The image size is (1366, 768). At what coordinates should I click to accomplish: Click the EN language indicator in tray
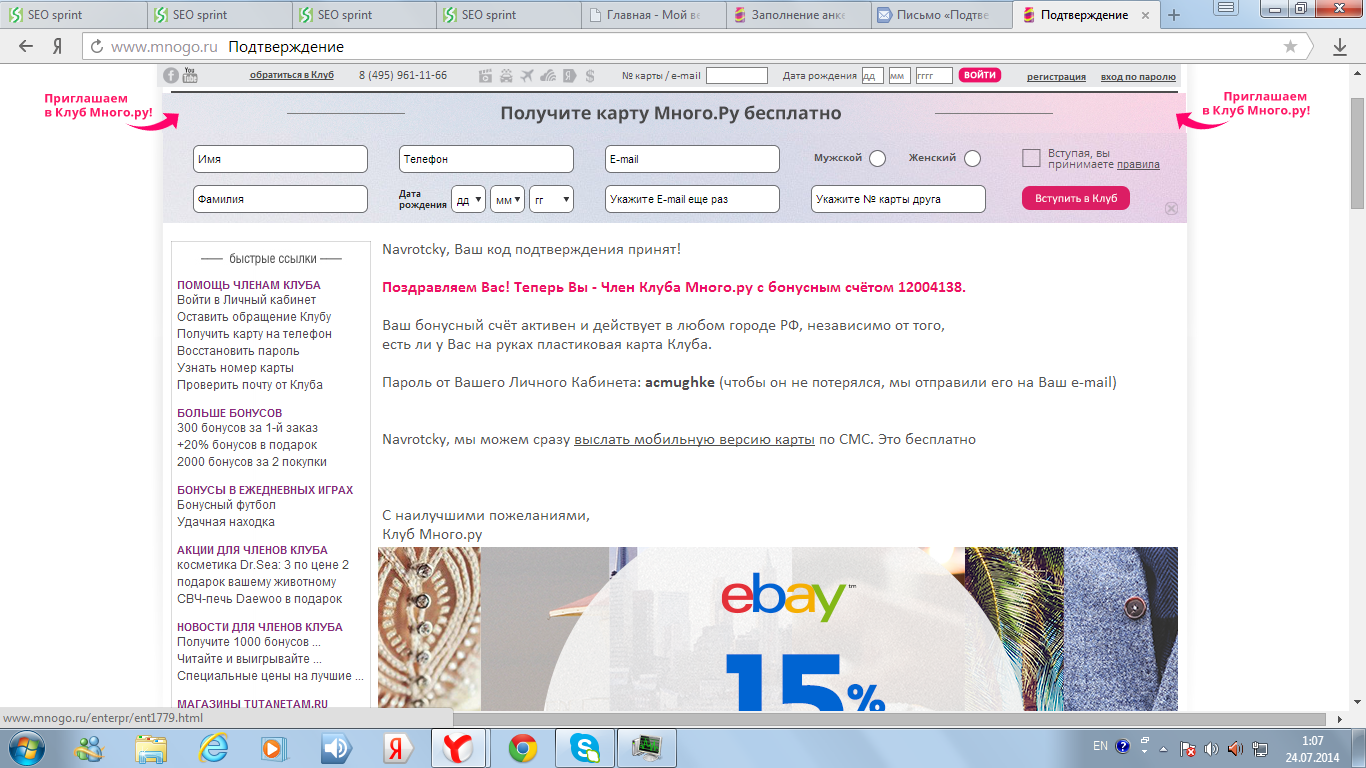(x=1100, y=746)
